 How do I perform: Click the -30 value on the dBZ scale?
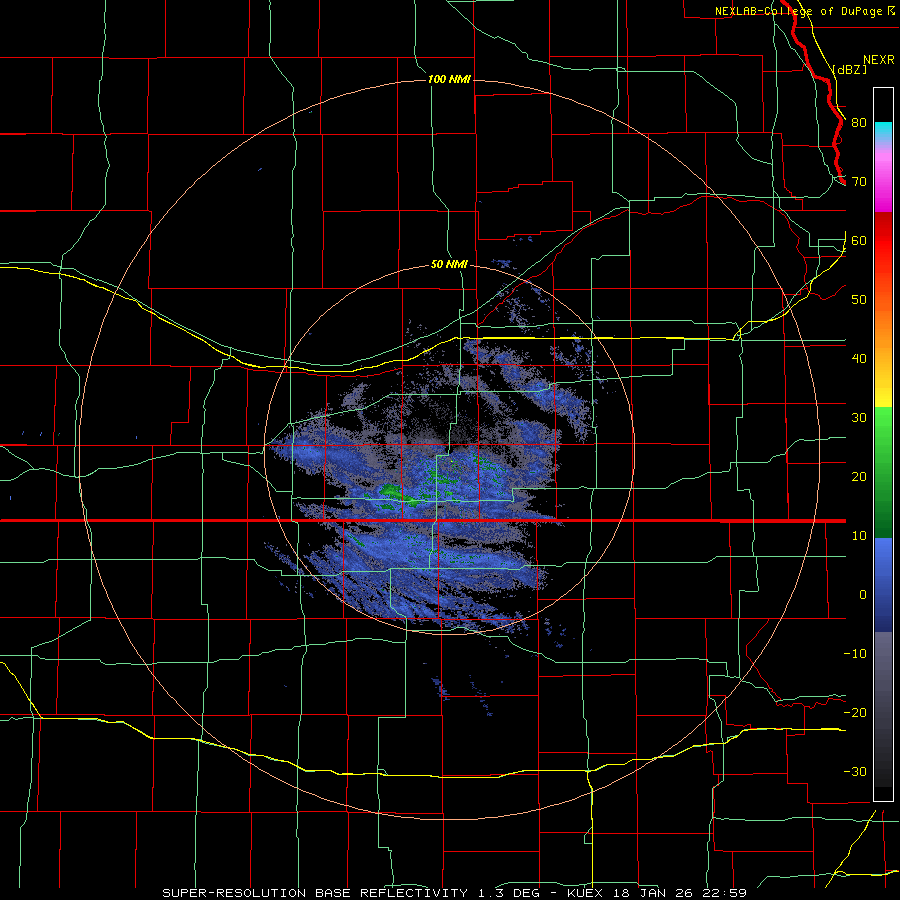pyautogui.click(x=855, y=771)
